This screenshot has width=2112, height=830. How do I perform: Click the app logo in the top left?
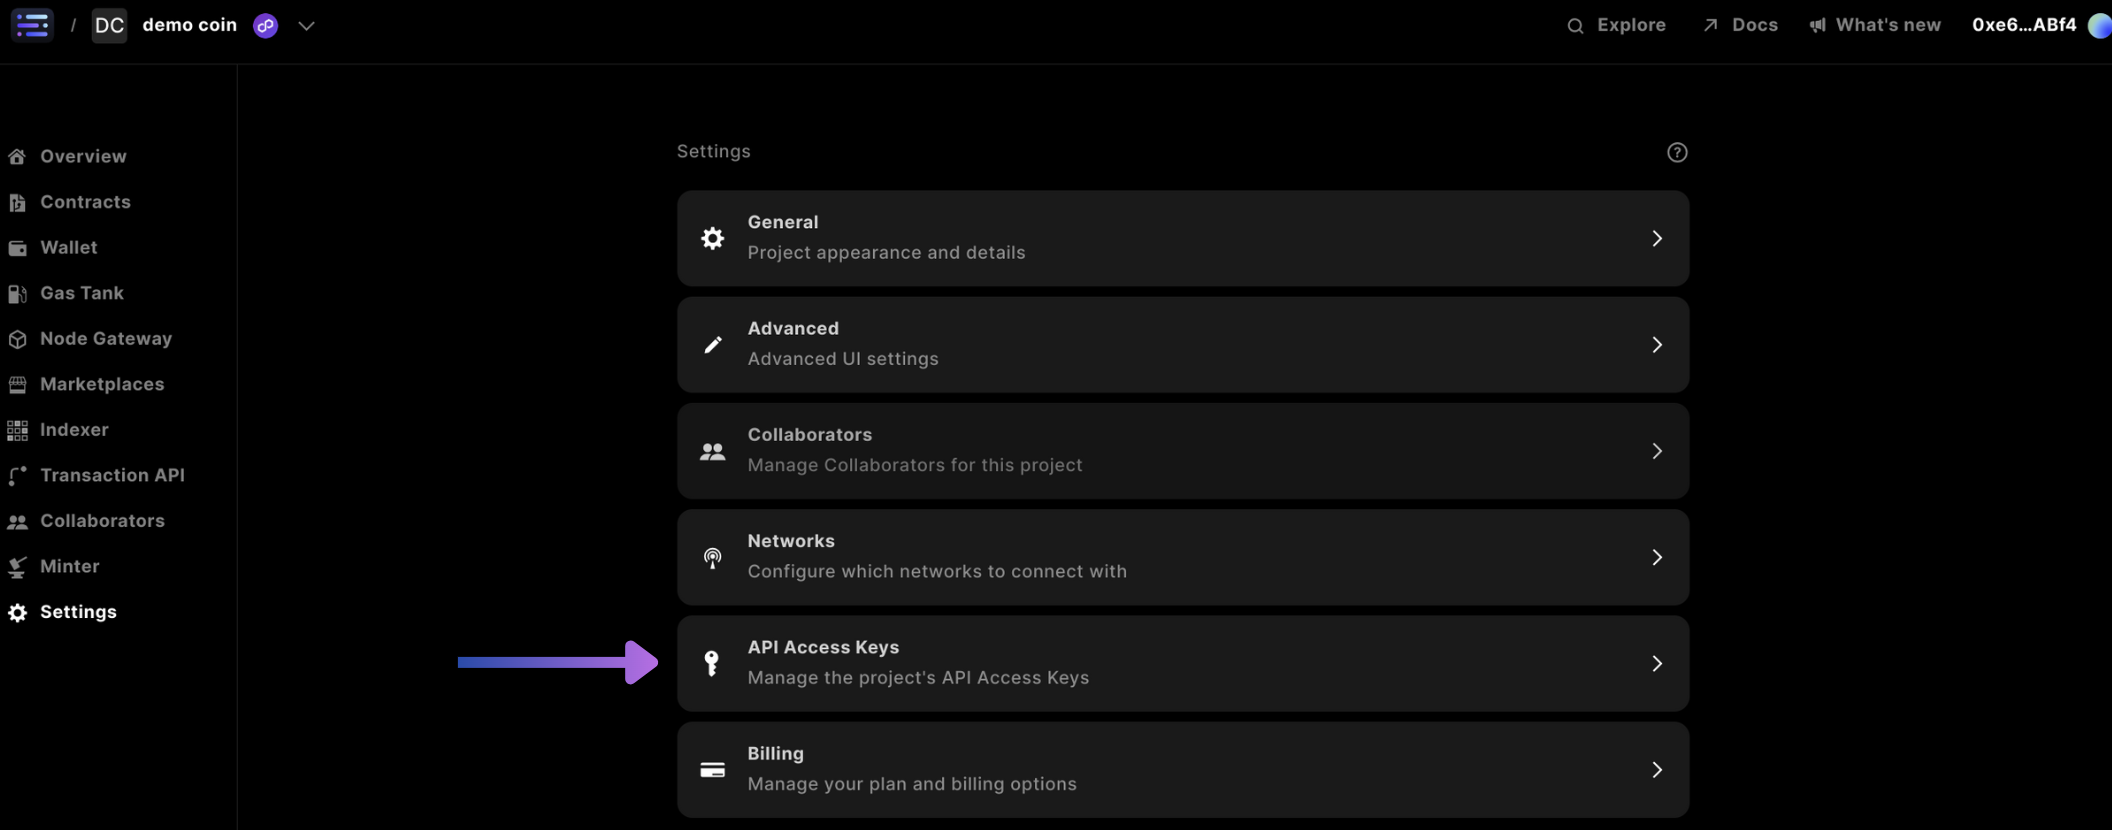point(33,24)
